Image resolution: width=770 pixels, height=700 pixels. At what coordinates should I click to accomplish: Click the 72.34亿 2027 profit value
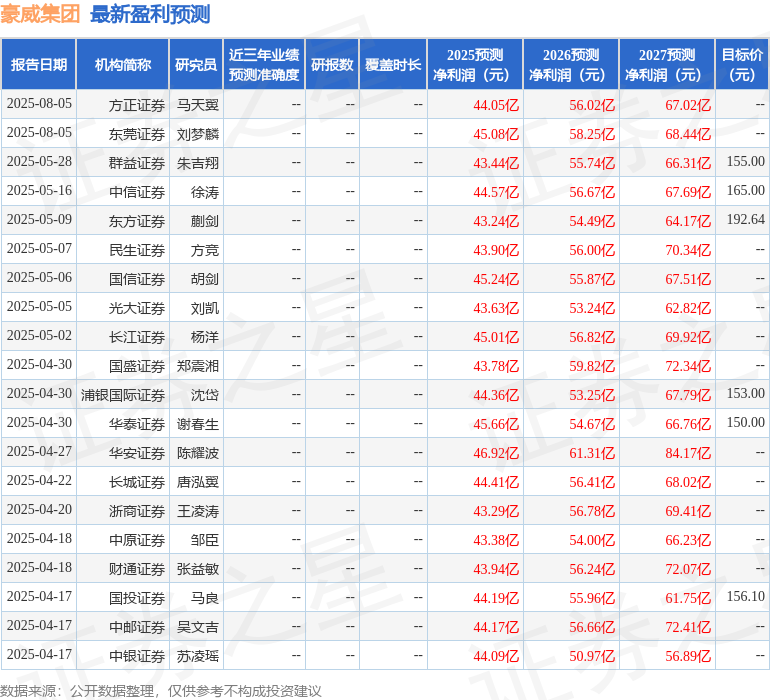coord(688,366)
